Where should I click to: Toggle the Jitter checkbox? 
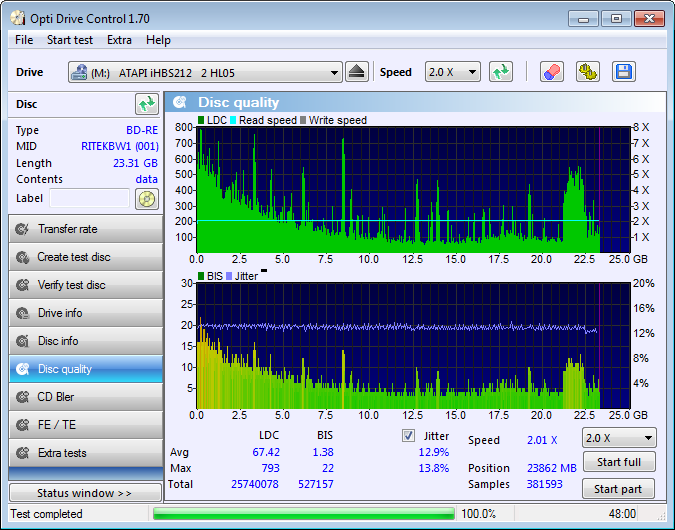(x=408, y=436)
